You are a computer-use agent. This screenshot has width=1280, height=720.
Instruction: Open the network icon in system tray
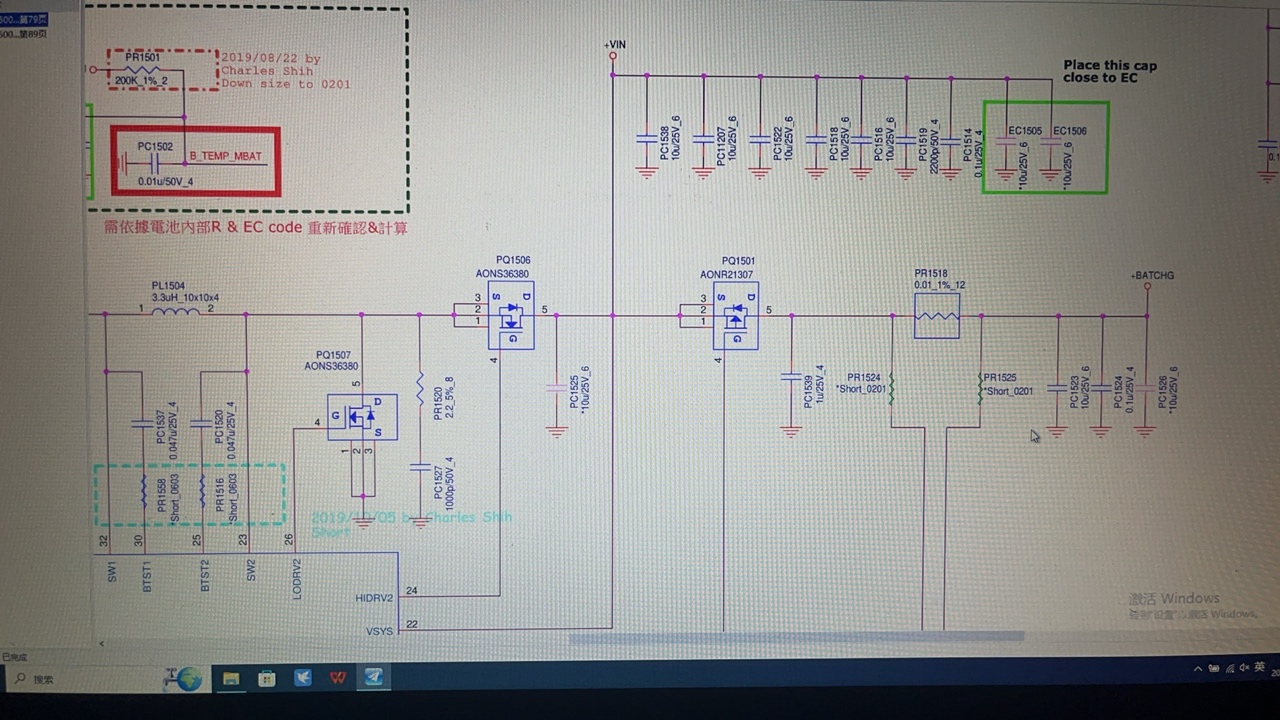click(1228, 668)
